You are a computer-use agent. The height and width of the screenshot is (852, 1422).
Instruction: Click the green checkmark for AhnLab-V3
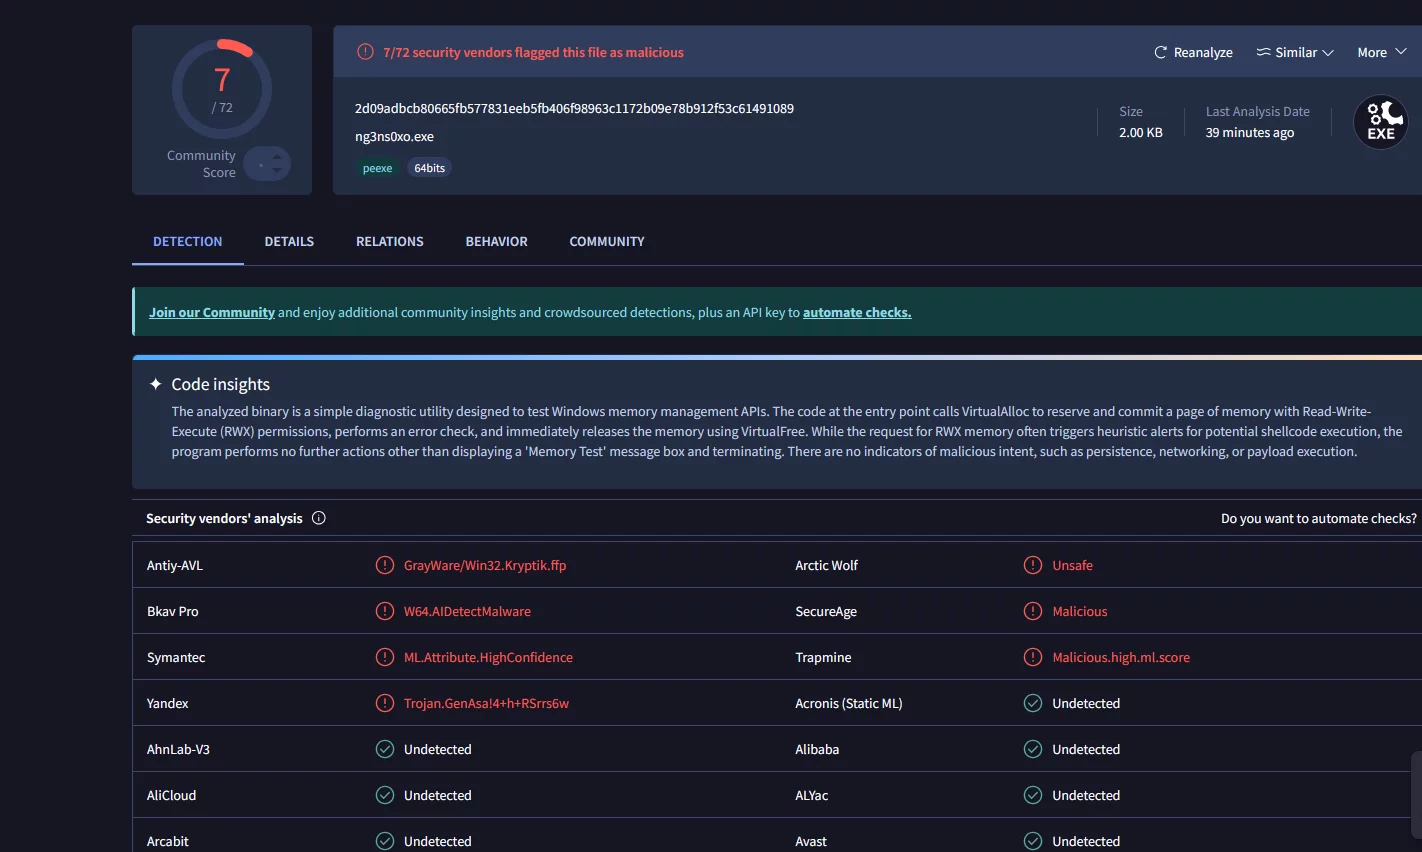click(x=385, y=749)
